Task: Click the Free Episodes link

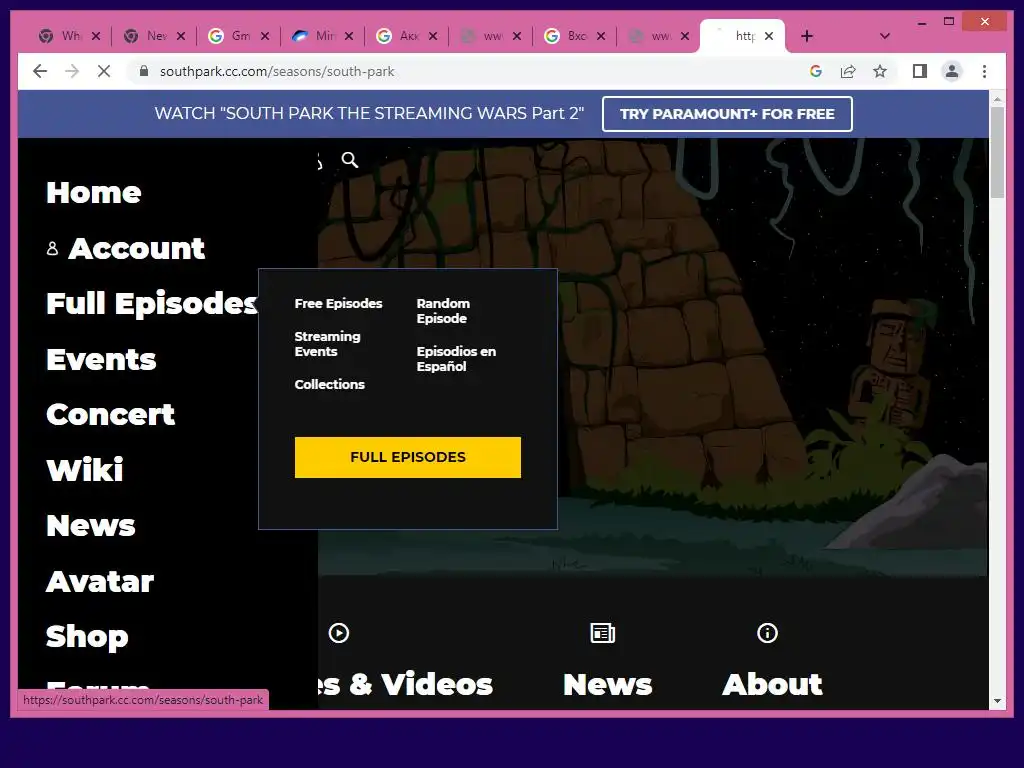Action: (338, 304)
